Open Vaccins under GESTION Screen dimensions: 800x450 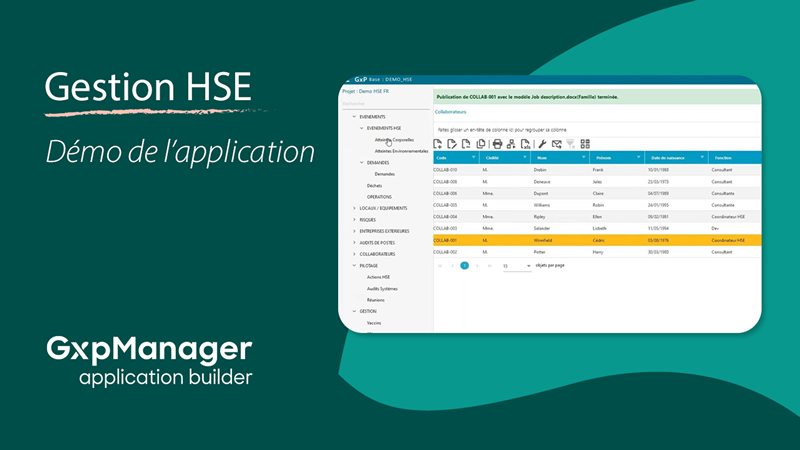pos(374,323)
